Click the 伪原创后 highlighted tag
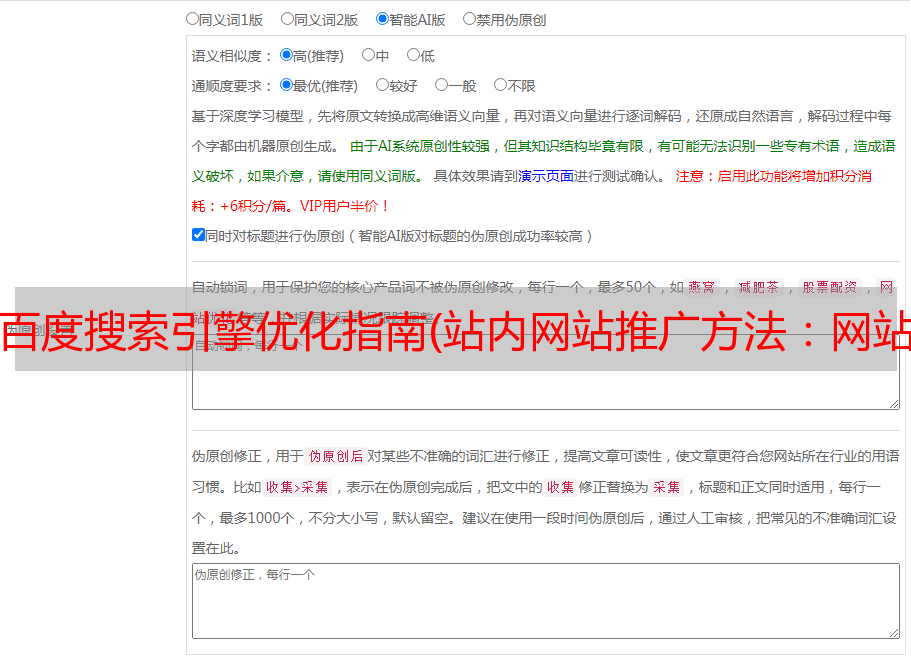This screenshot has width=911, height=658. [x=336, y=456]
